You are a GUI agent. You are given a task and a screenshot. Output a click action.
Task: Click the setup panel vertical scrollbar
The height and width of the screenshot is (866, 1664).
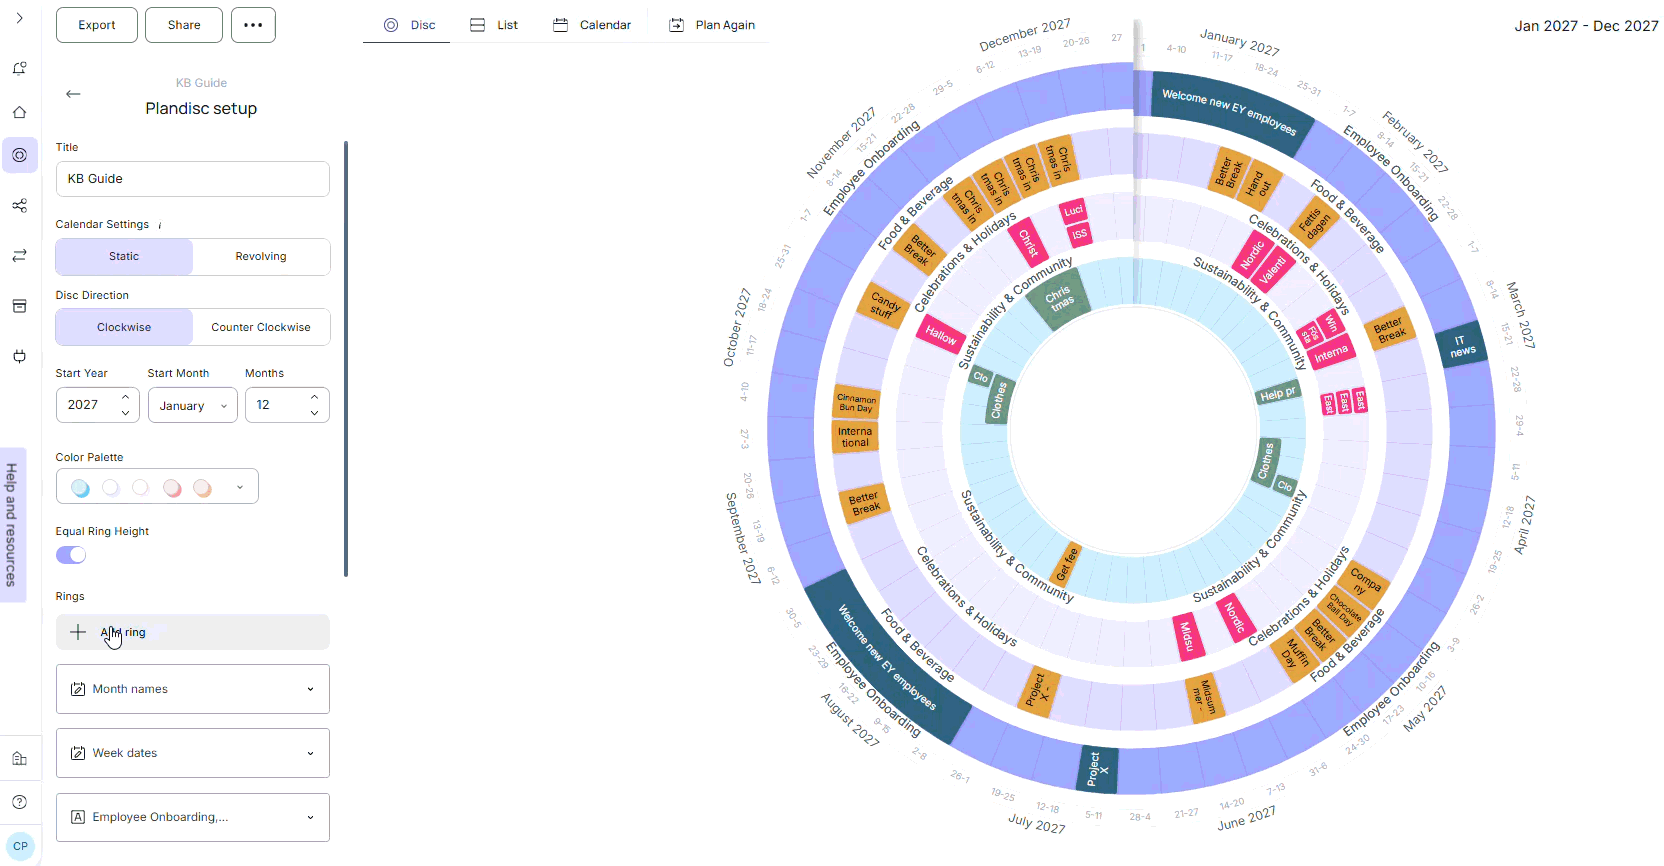tap(346, 359)
